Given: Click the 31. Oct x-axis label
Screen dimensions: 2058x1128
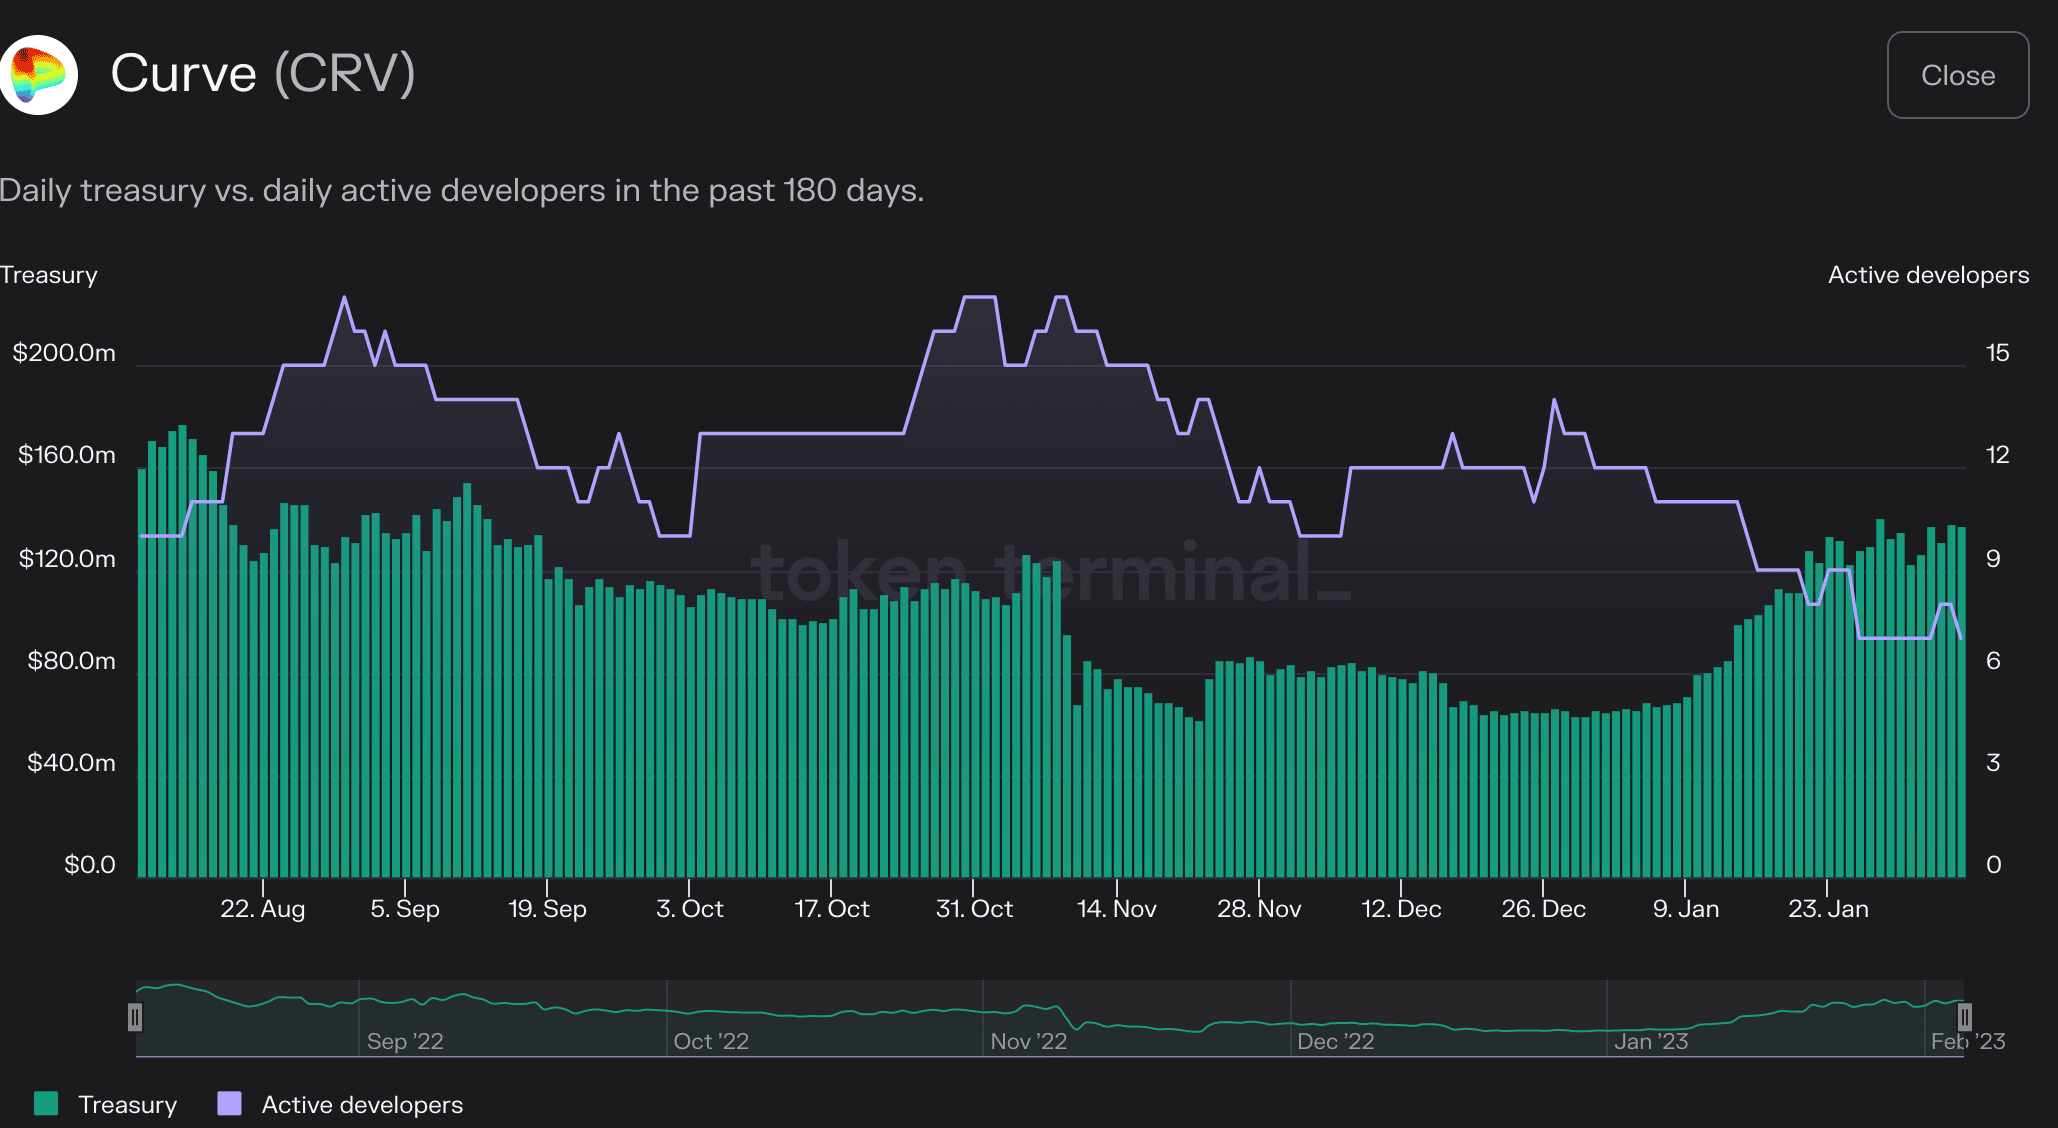Looking at the screenshot, I should 974,909.
